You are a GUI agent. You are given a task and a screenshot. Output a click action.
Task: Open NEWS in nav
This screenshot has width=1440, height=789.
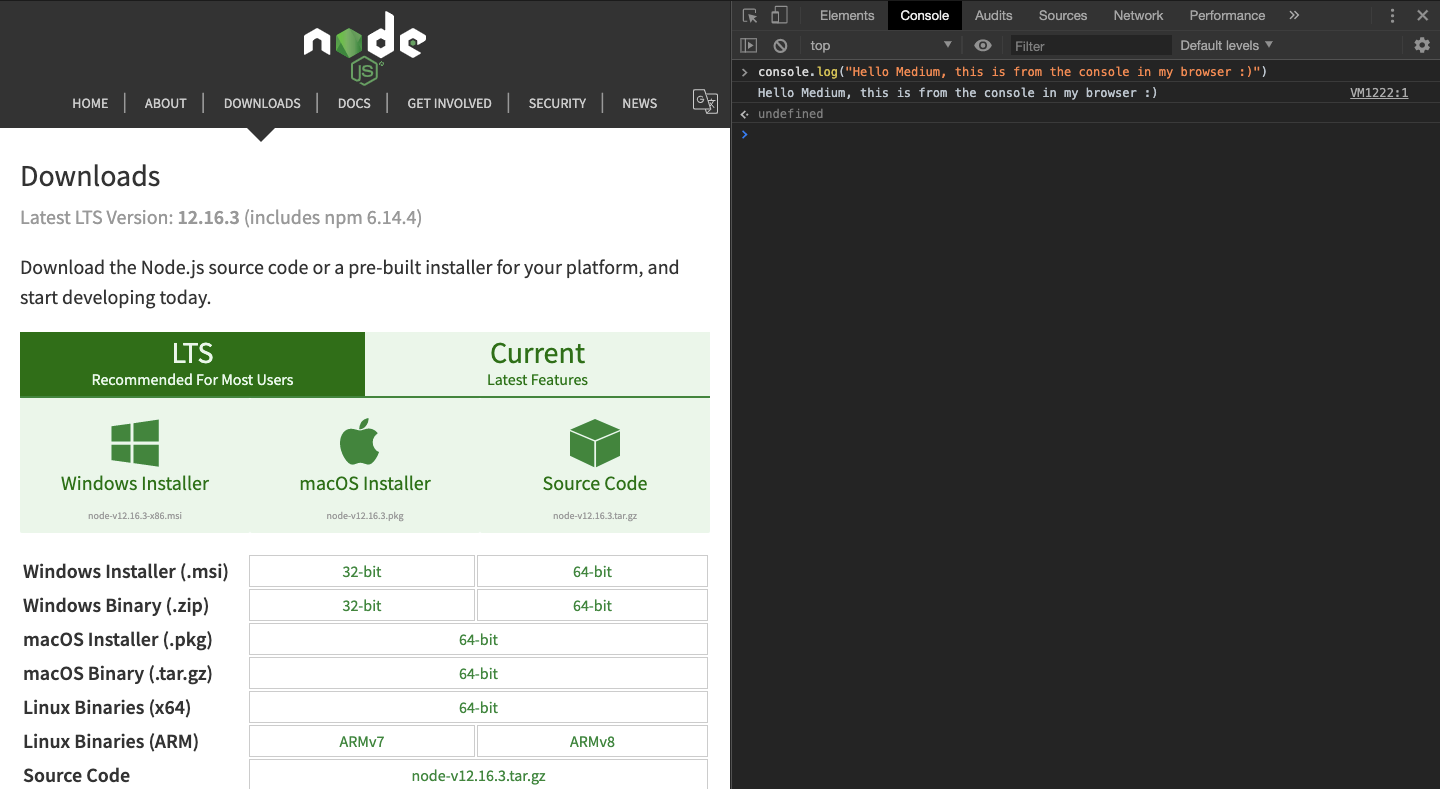tap(640, 103)
